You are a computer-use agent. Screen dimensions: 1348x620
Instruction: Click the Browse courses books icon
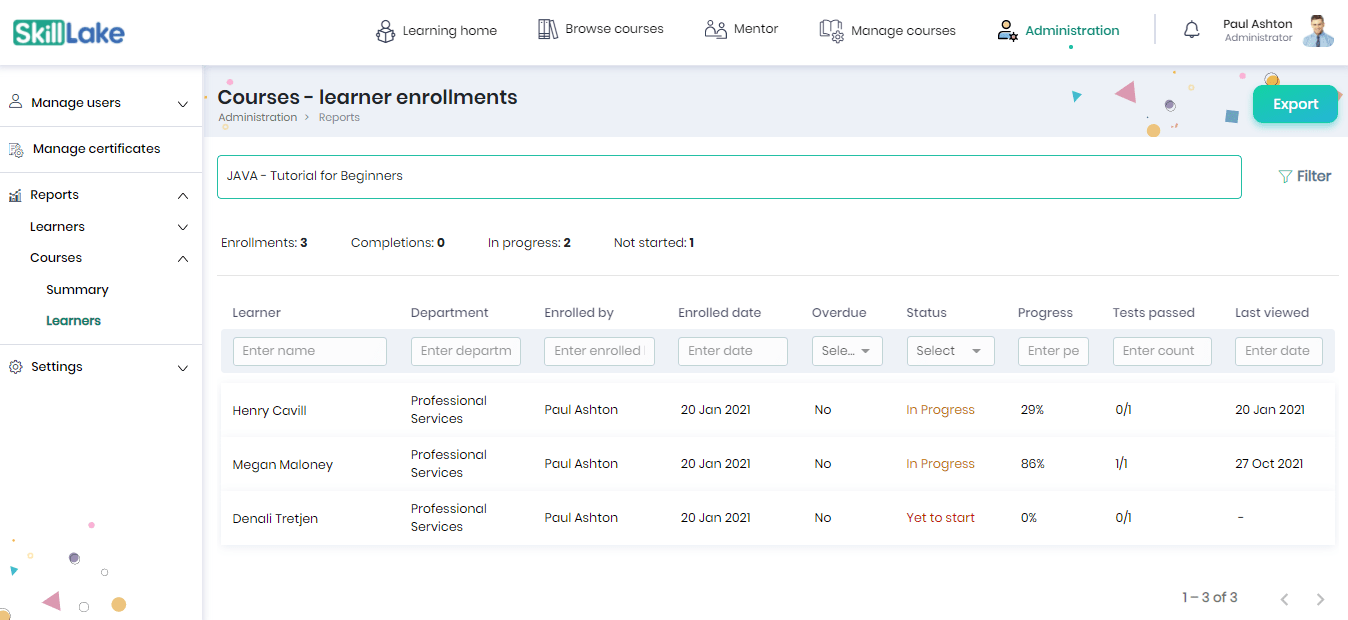click(x=548, y=29)
